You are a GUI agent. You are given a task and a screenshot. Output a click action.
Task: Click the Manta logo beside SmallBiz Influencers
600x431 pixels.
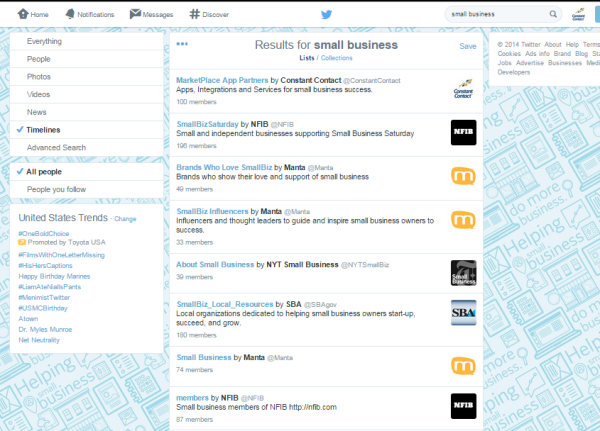point(463,220)
